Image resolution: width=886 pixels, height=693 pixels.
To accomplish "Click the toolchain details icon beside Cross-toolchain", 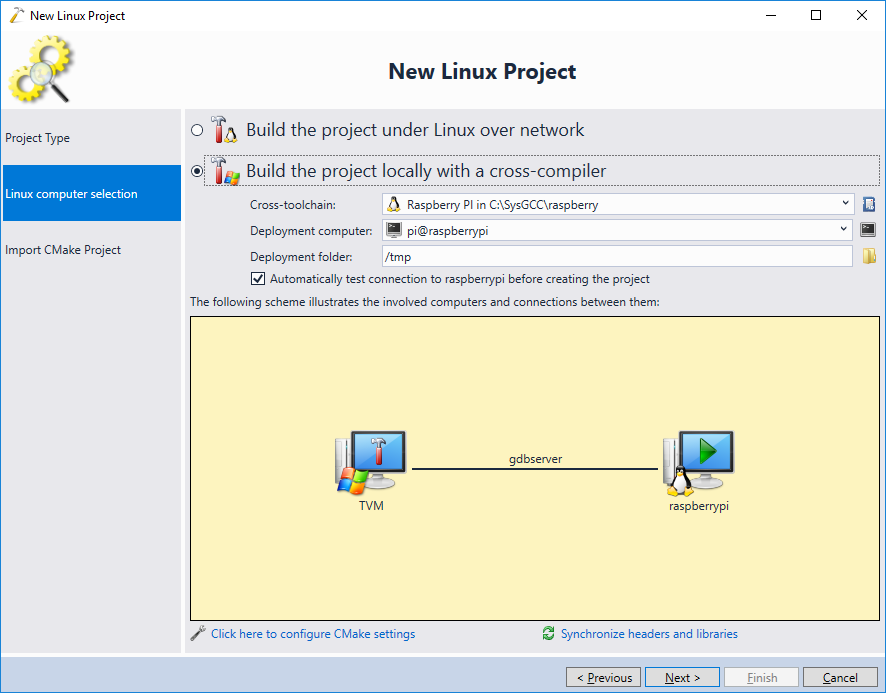I will pos(869,204).
